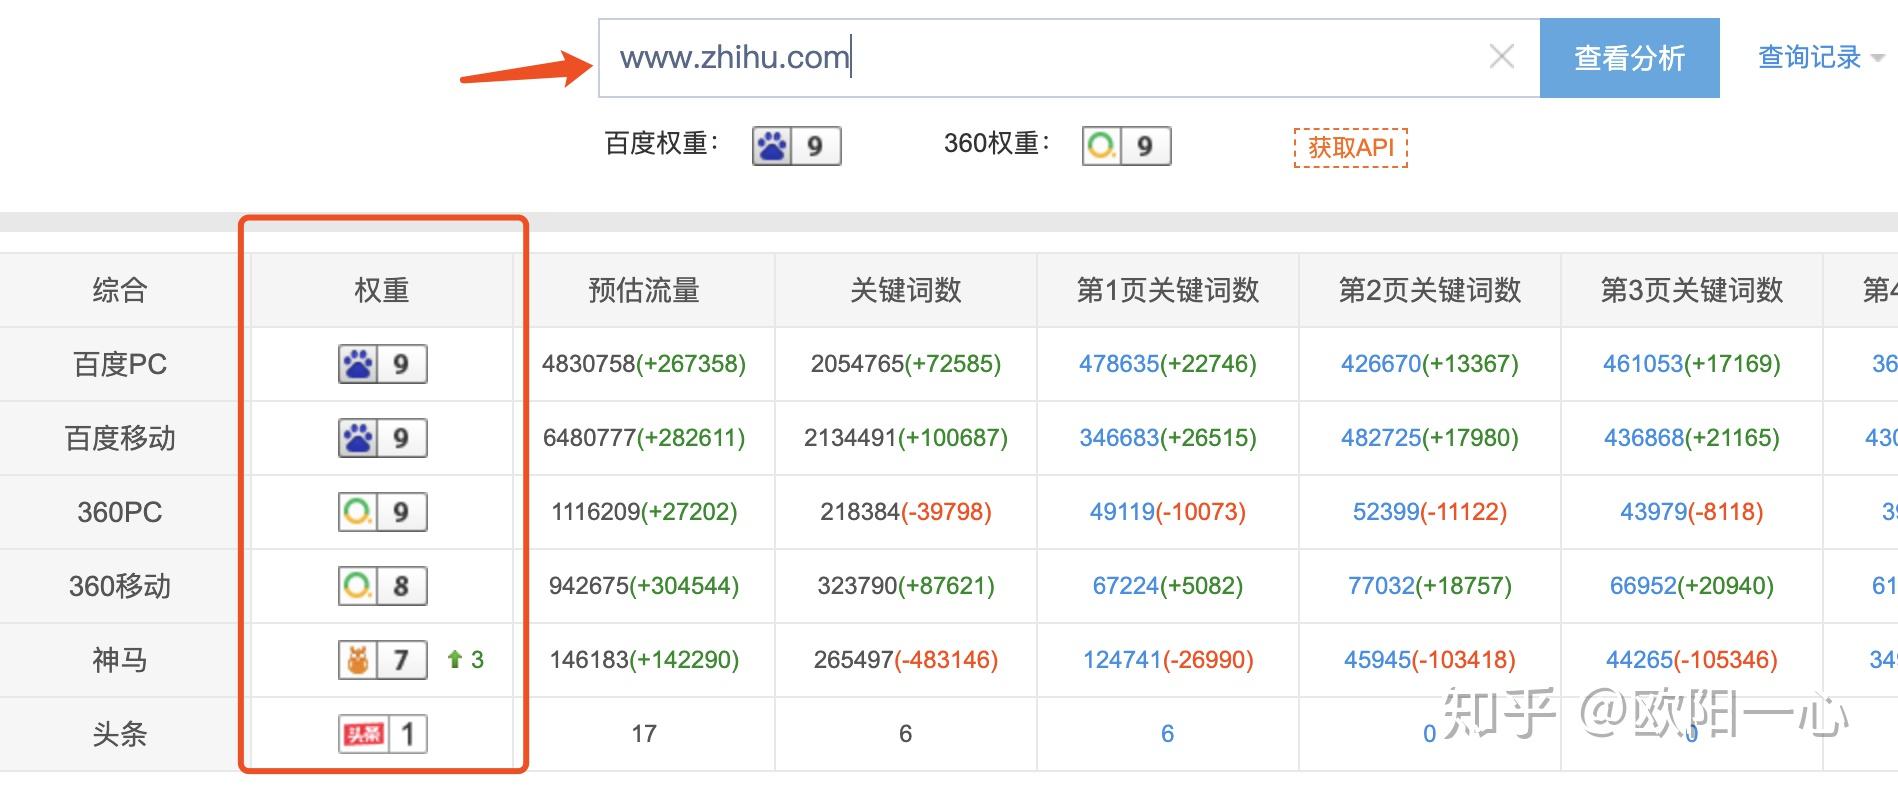Open 360PC third-page keywords 43979
This screenshot has width=1898, height=790.
pos(1654,512)
